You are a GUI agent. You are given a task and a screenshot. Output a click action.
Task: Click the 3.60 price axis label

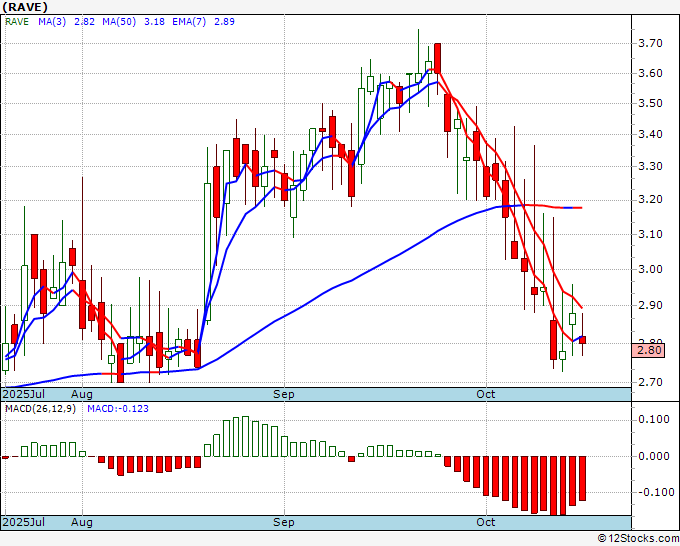point(651,73)
